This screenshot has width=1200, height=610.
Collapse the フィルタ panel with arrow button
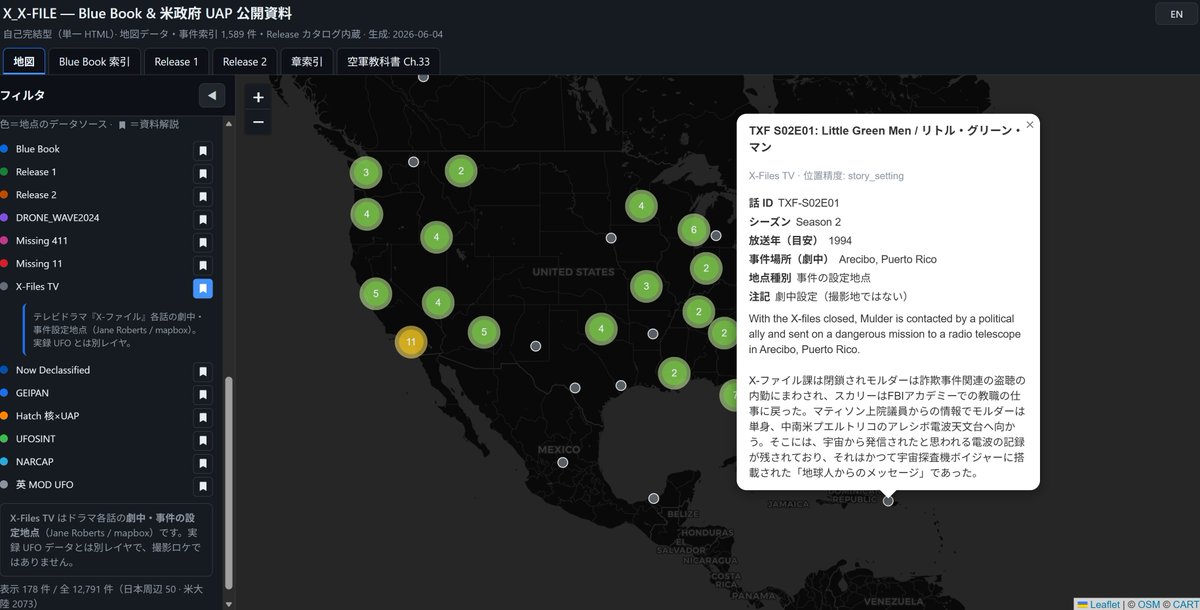pyautogui.click(x=212, y=95)
